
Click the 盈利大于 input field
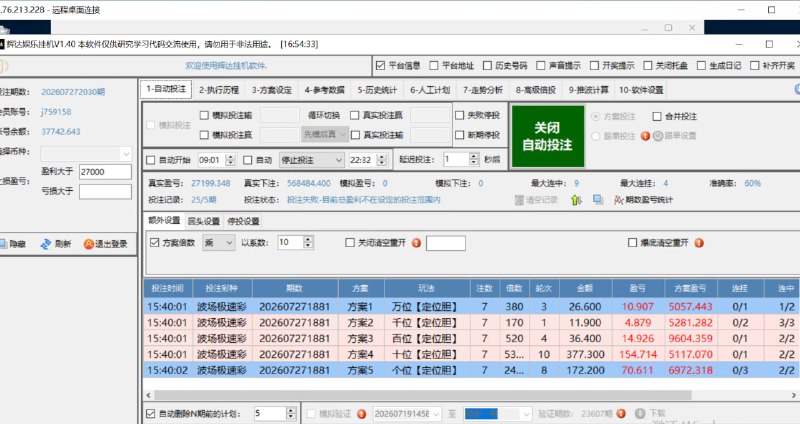tap(105, 172)
